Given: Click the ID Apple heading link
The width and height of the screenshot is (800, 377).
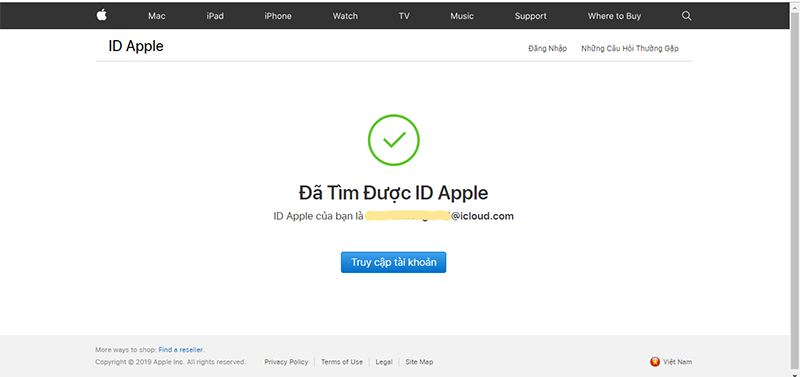Looking at the screenshot, I should coord(136,46).
